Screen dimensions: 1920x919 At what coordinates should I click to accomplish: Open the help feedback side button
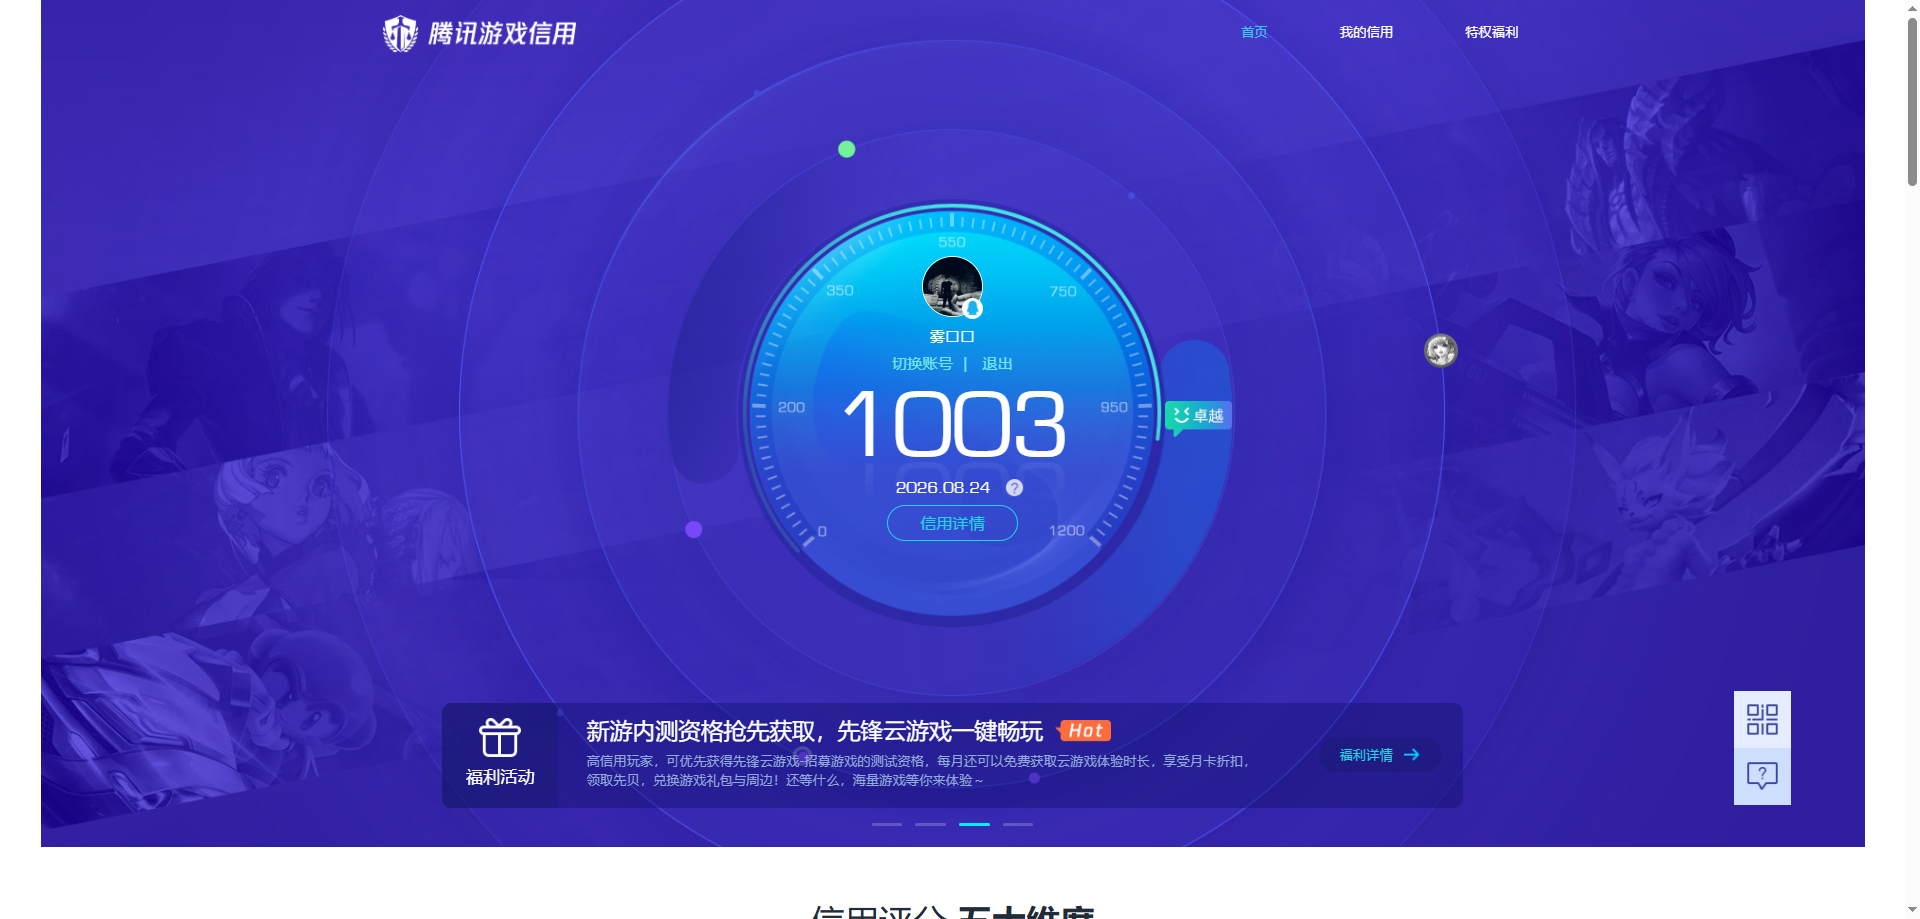1762,776
